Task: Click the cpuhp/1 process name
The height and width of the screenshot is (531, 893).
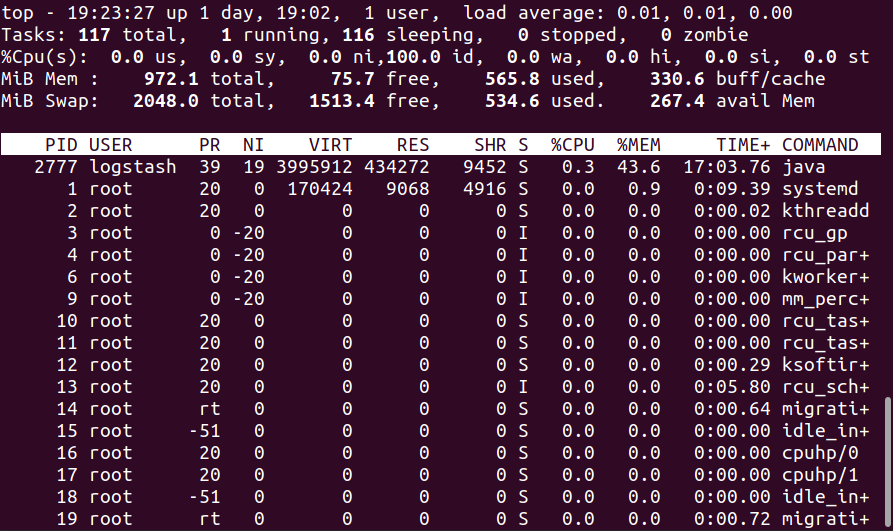Action: point(820,475)
